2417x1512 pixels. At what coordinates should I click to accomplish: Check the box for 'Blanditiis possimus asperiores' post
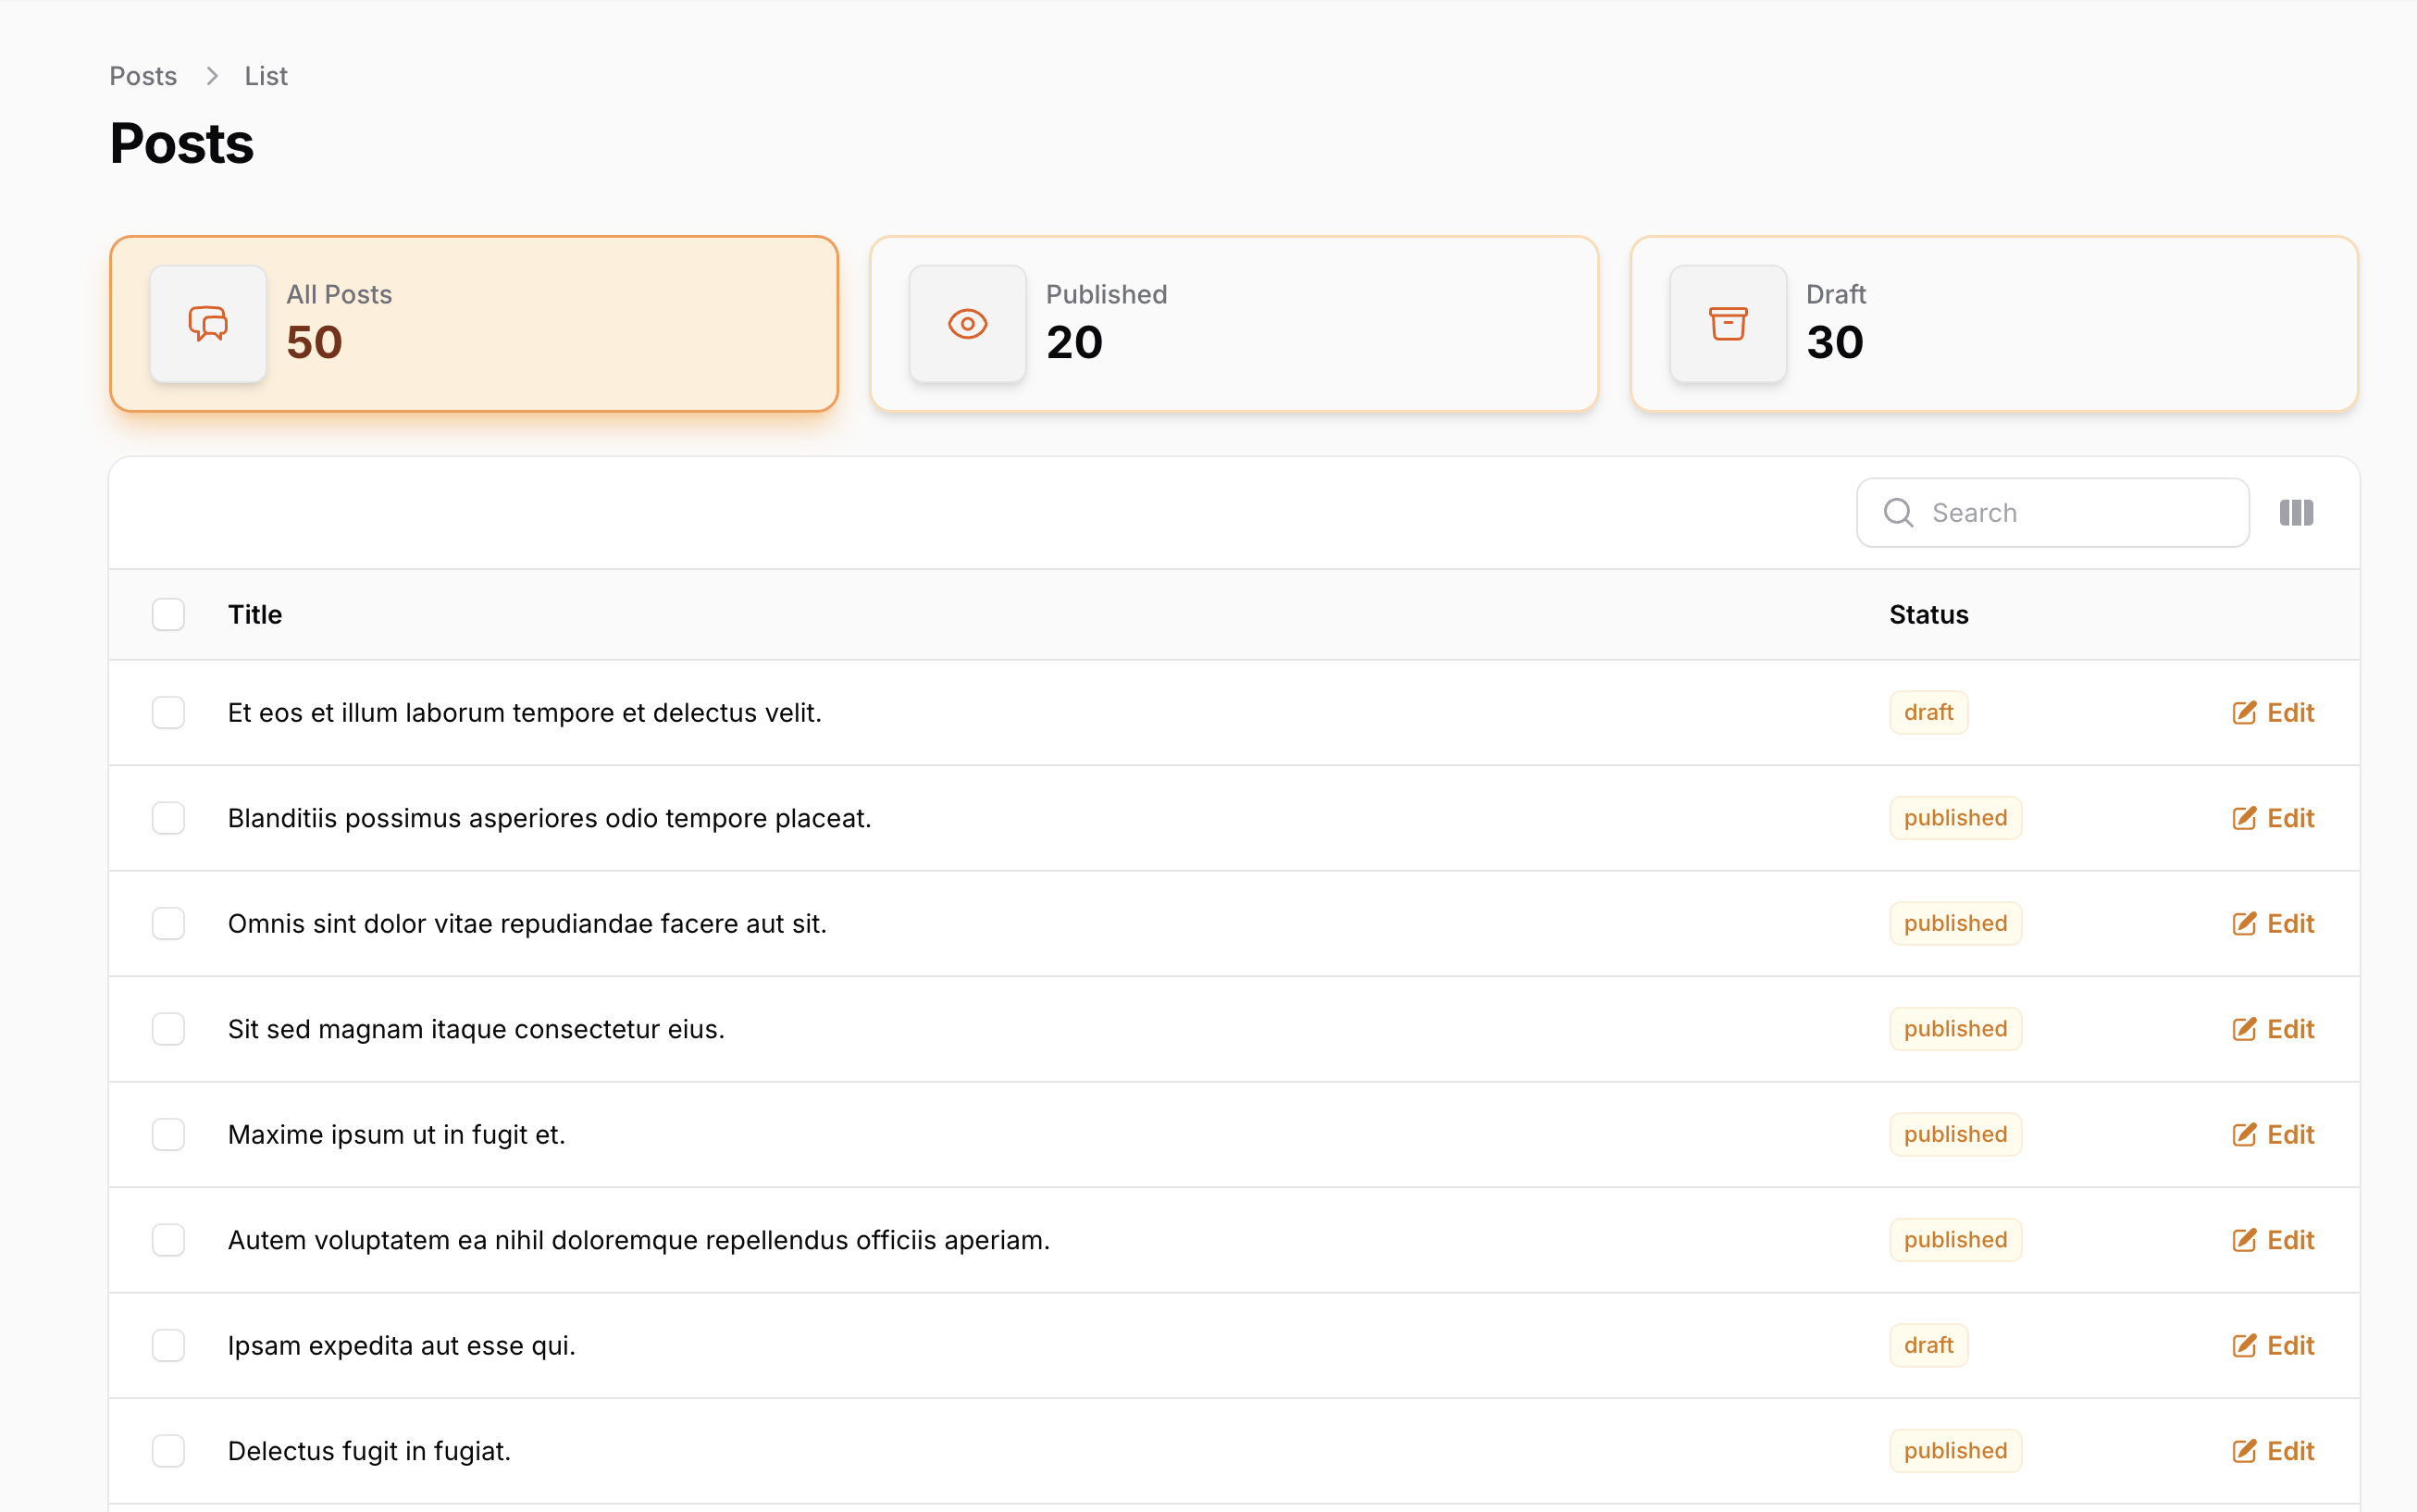click(x=168, y=818)
